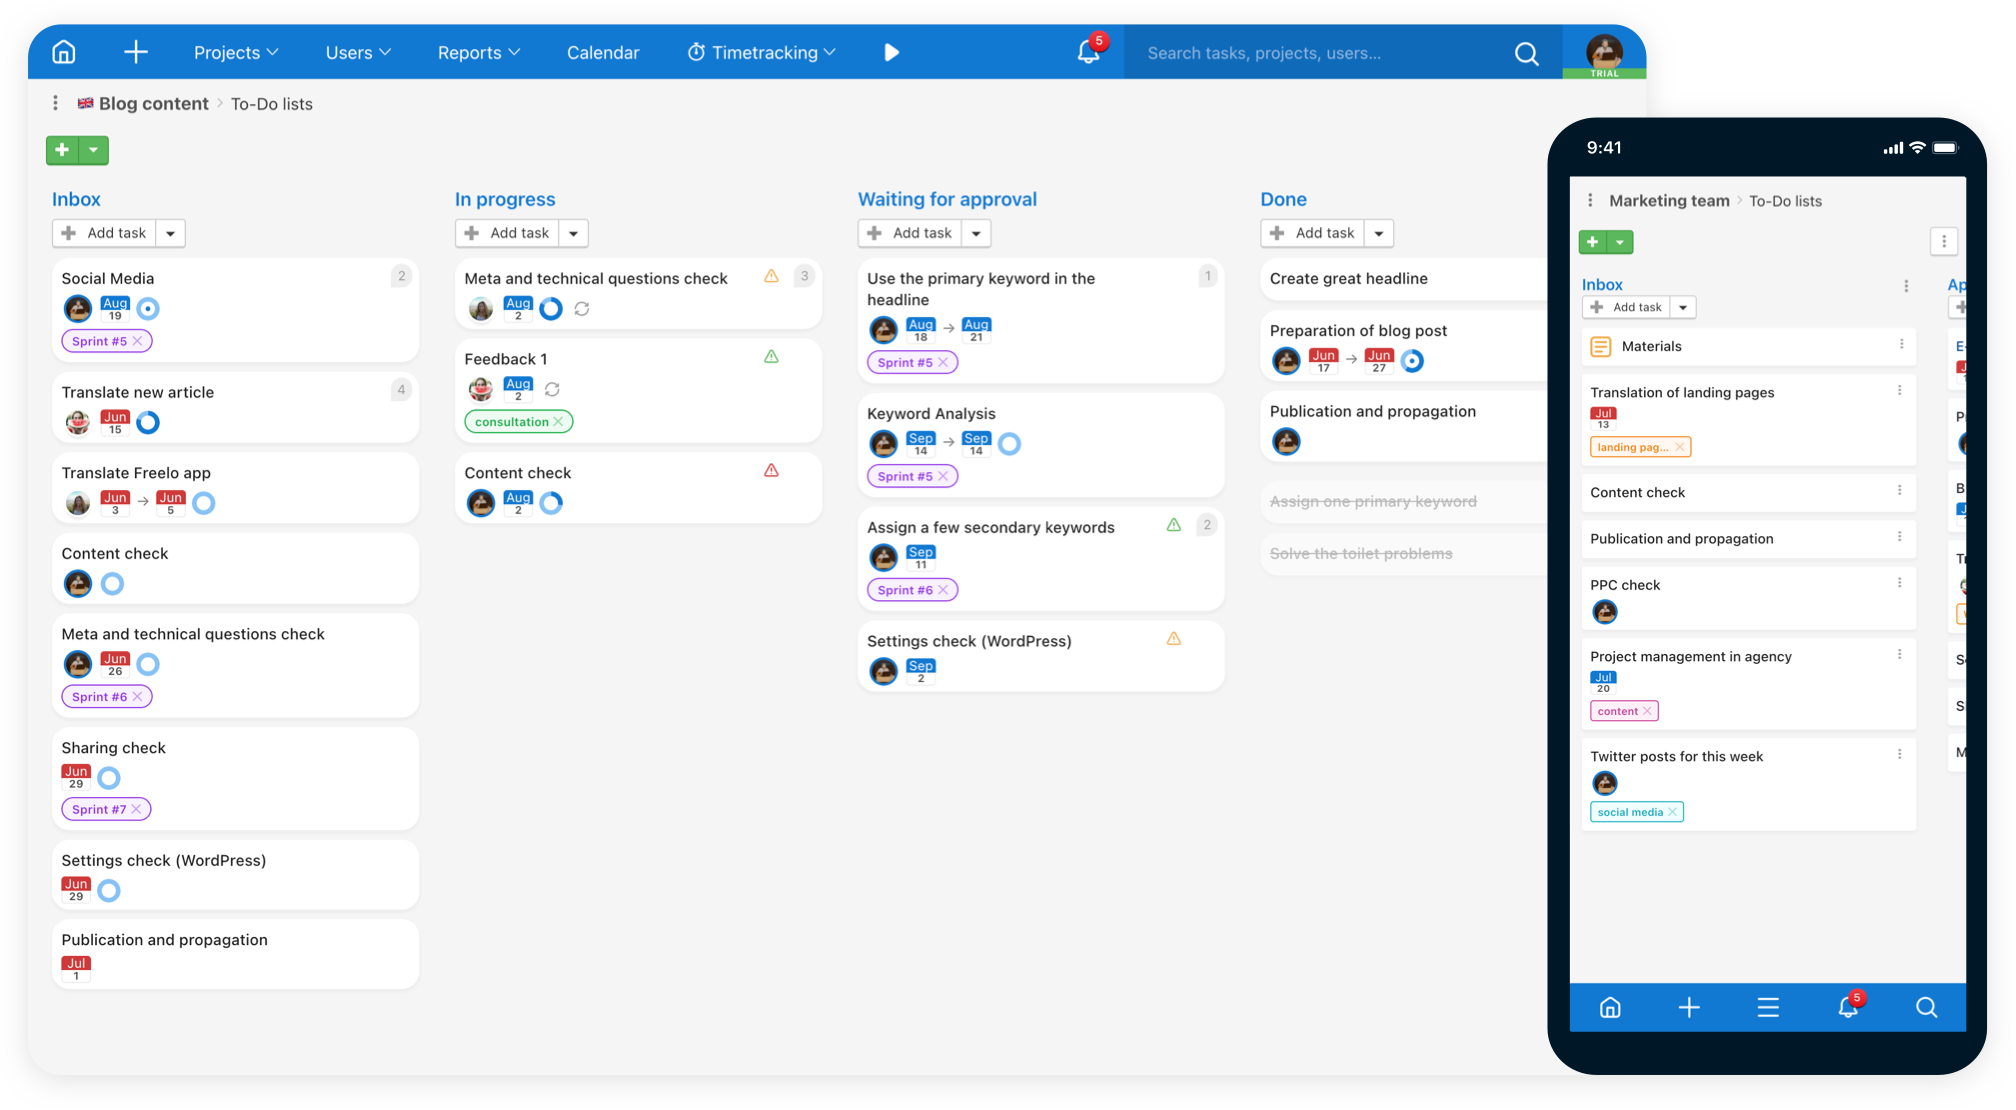Screen dimensions: 2016x1110
Task: Open the Add task dropdown in In progress column
Action: click(573, 232)
